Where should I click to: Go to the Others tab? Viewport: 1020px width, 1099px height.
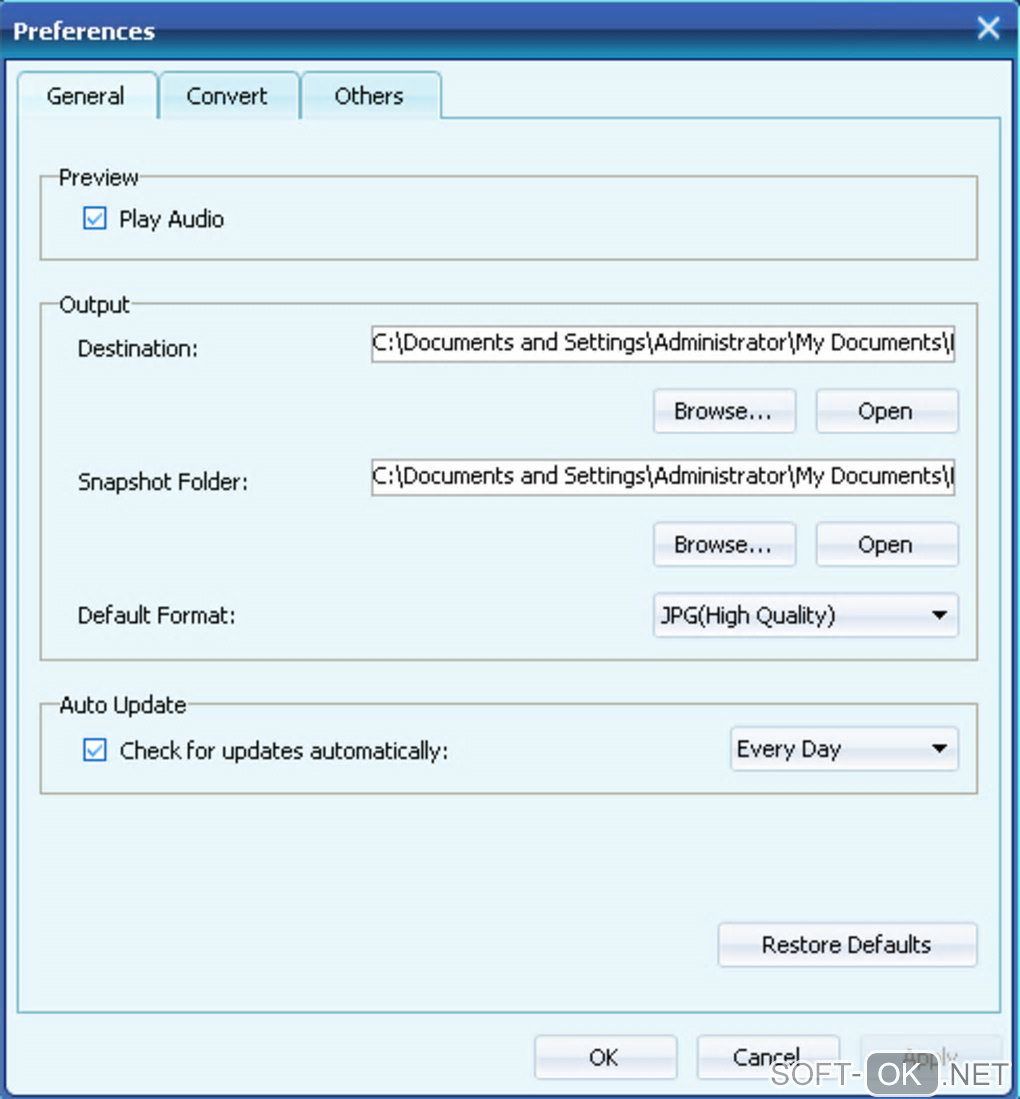point(369,97)
